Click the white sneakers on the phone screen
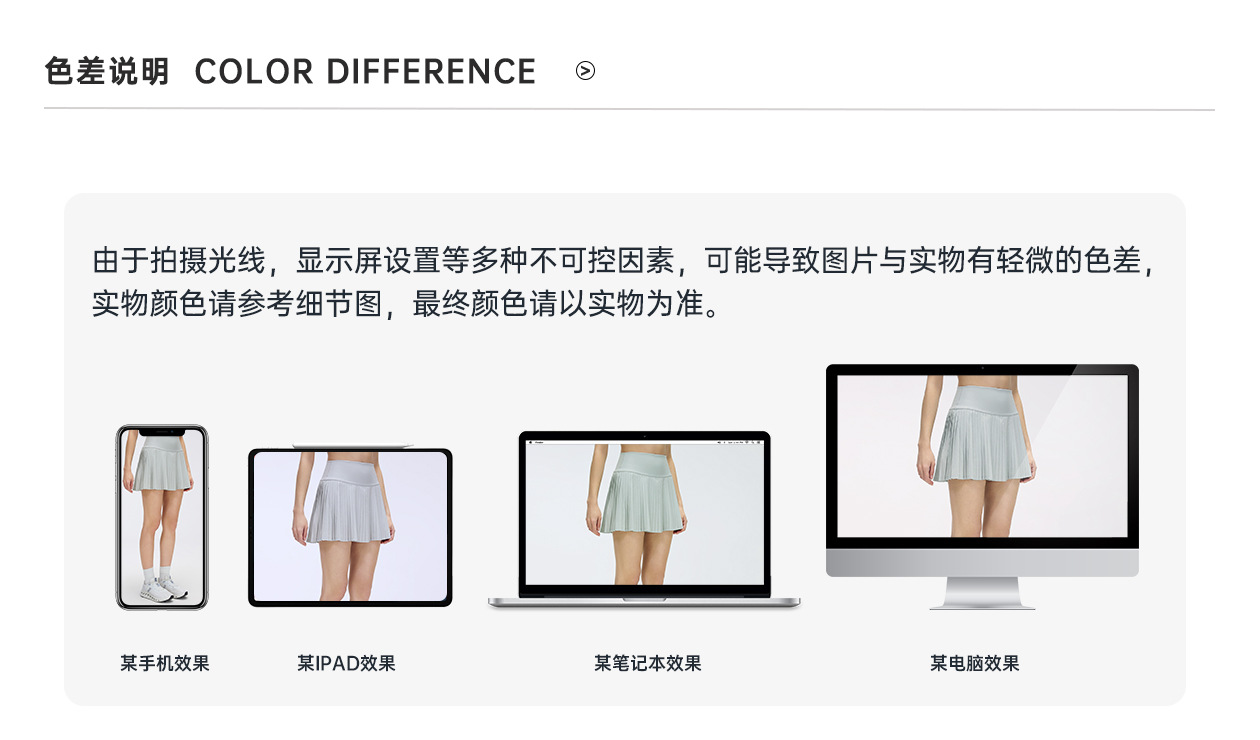Viewport: 1260px width, 740px height. click(x=164, y=588)
